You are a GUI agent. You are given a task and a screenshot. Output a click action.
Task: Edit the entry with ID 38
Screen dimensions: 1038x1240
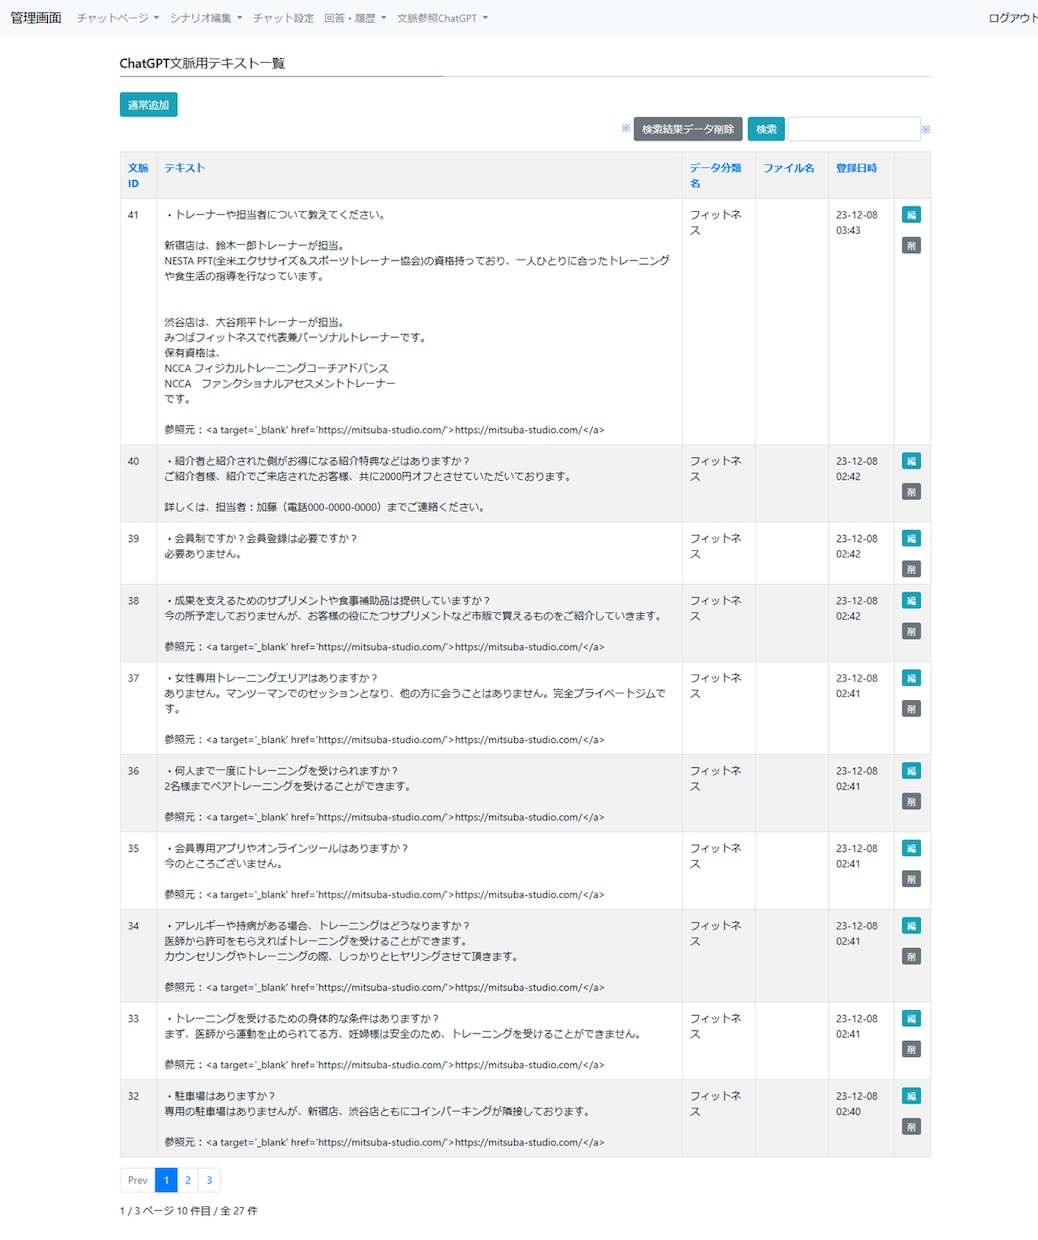[911, 600]
